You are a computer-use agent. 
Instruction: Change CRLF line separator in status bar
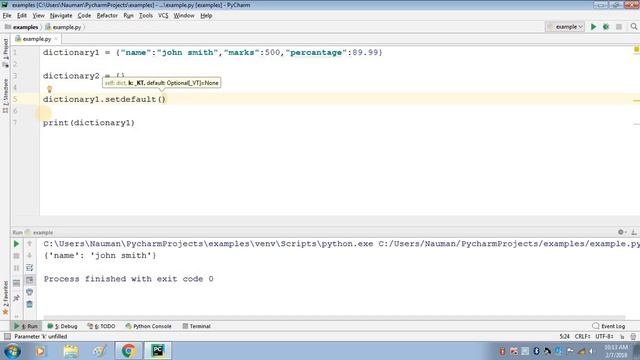point(582,336)
